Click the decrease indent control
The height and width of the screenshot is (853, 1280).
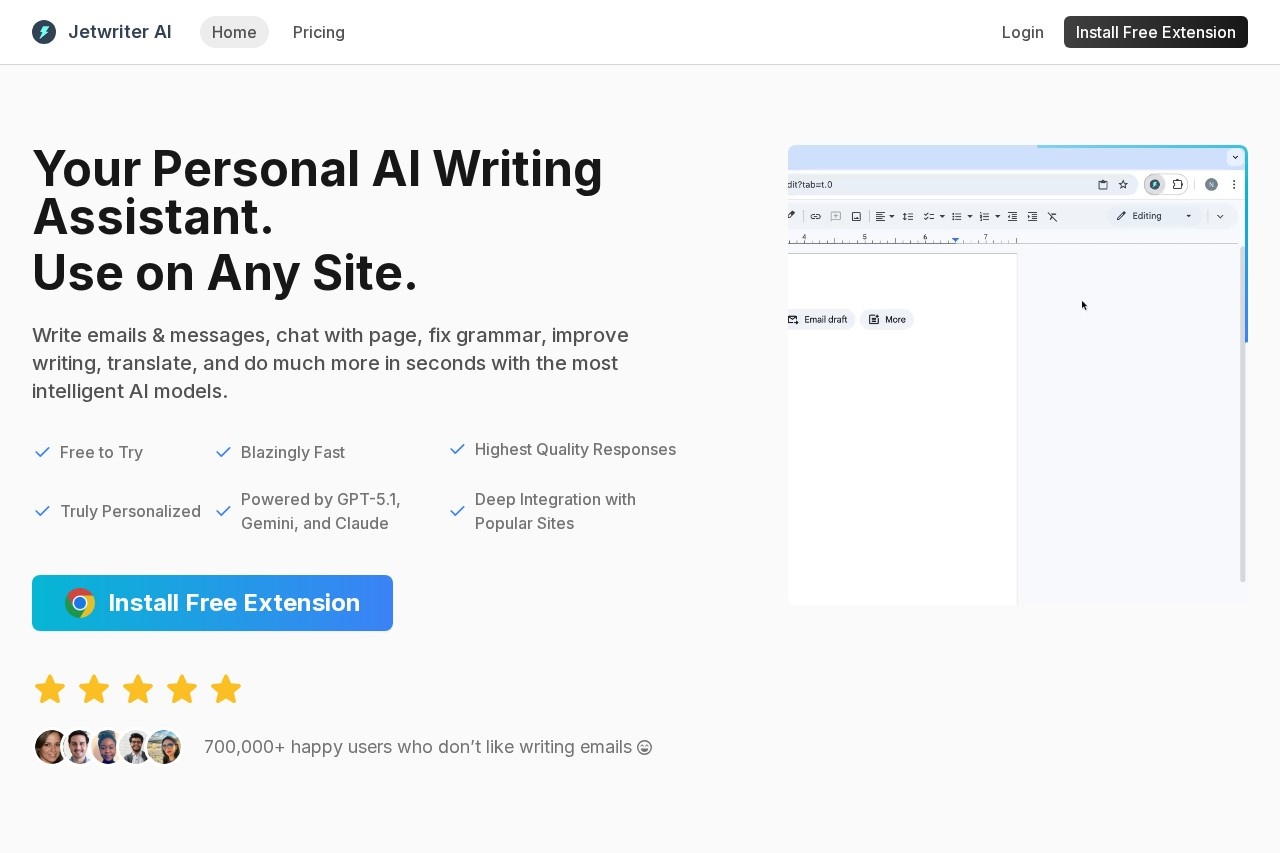(x=1012, y=216)
